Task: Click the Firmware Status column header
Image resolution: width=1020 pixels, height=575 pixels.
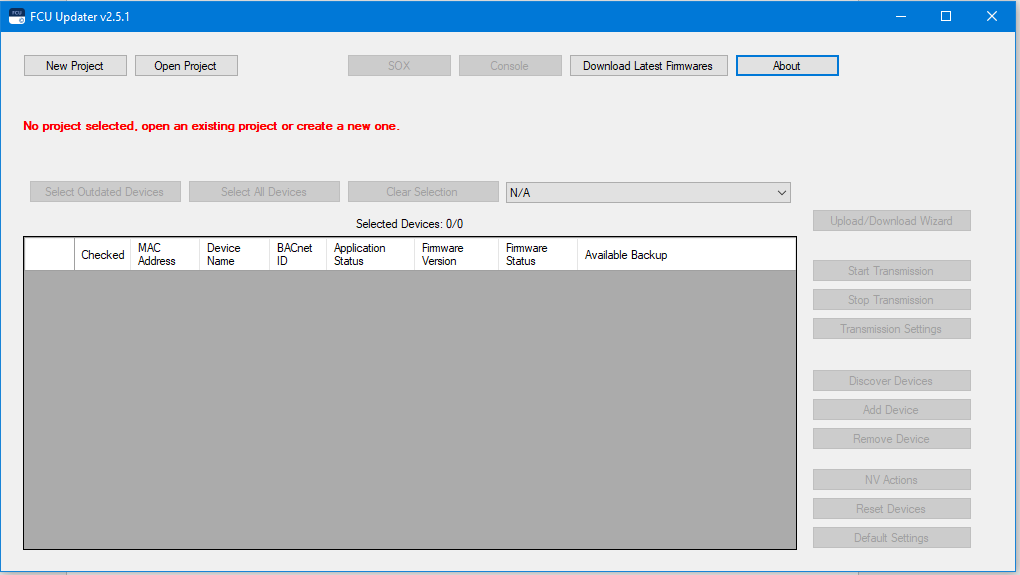Action: coord(527,255)
